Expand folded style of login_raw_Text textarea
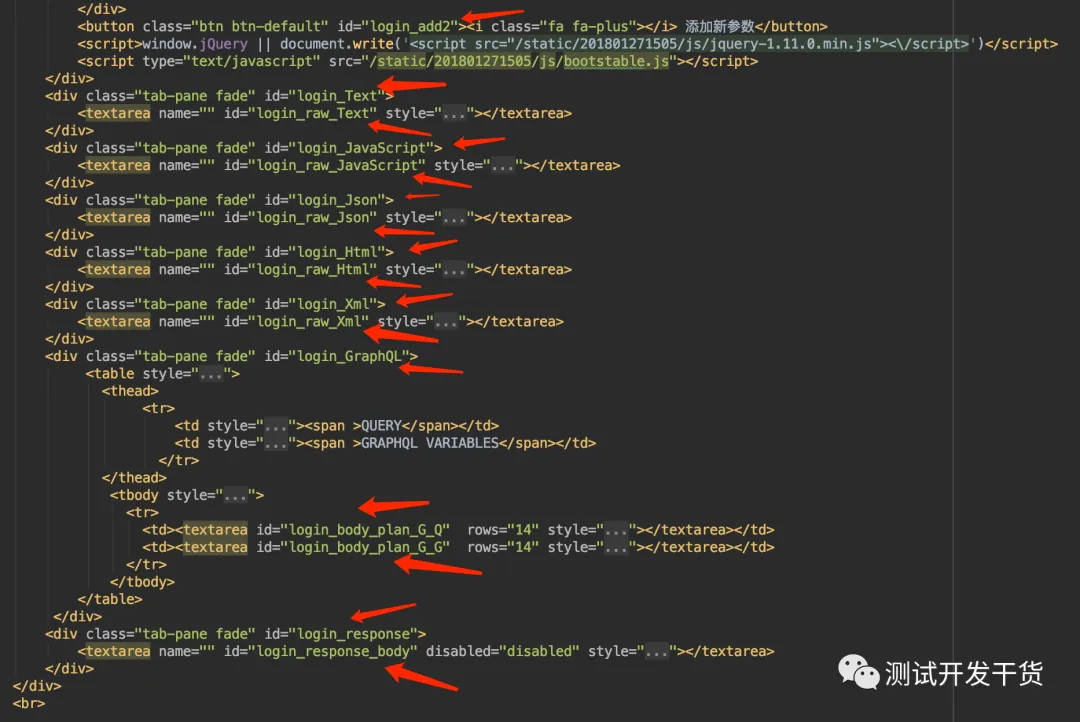 pos(454,114)
